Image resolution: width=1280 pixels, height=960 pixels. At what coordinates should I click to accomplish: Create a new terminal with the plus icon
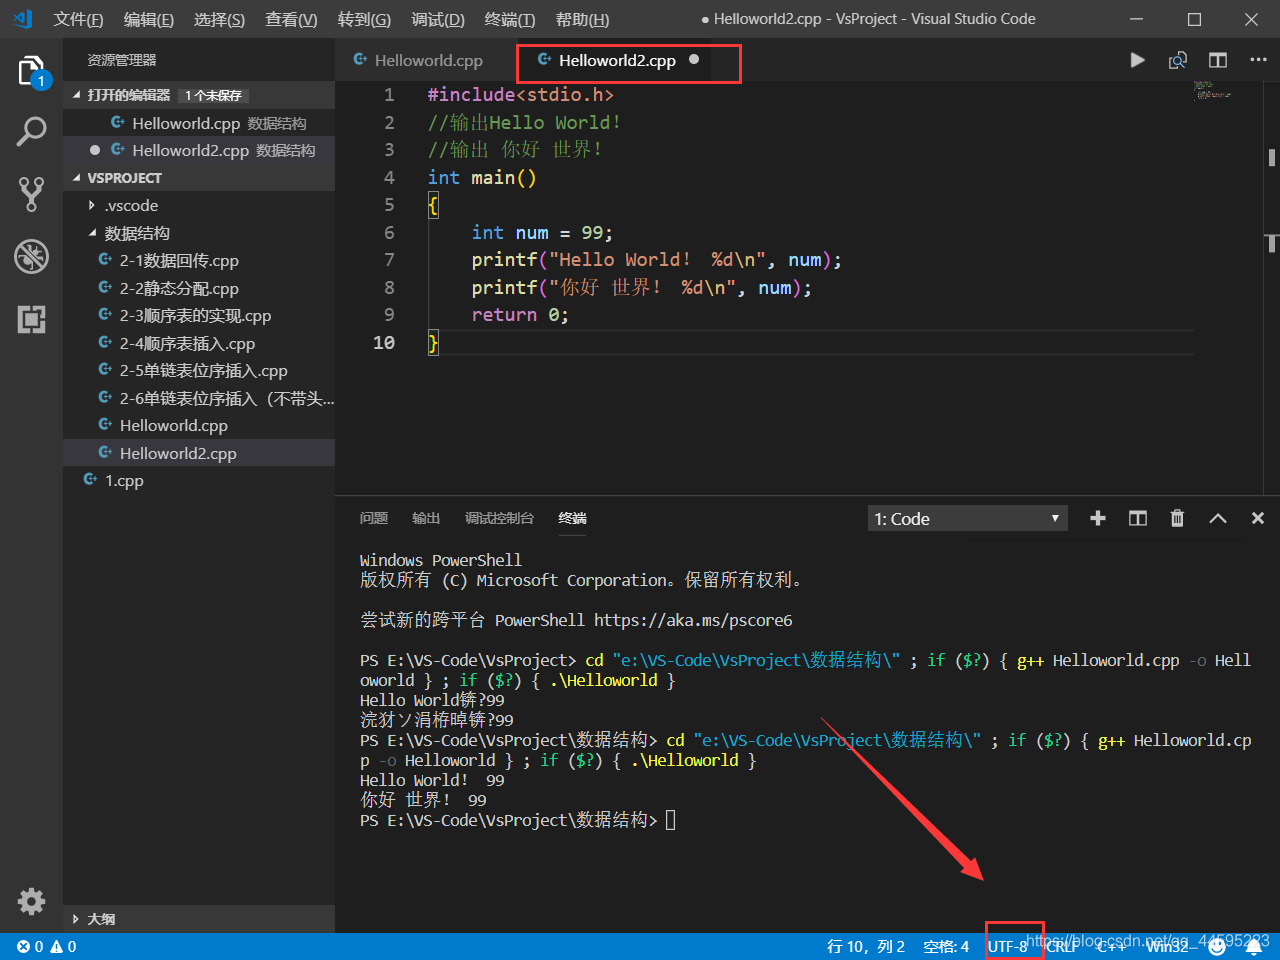[1098, 518]
